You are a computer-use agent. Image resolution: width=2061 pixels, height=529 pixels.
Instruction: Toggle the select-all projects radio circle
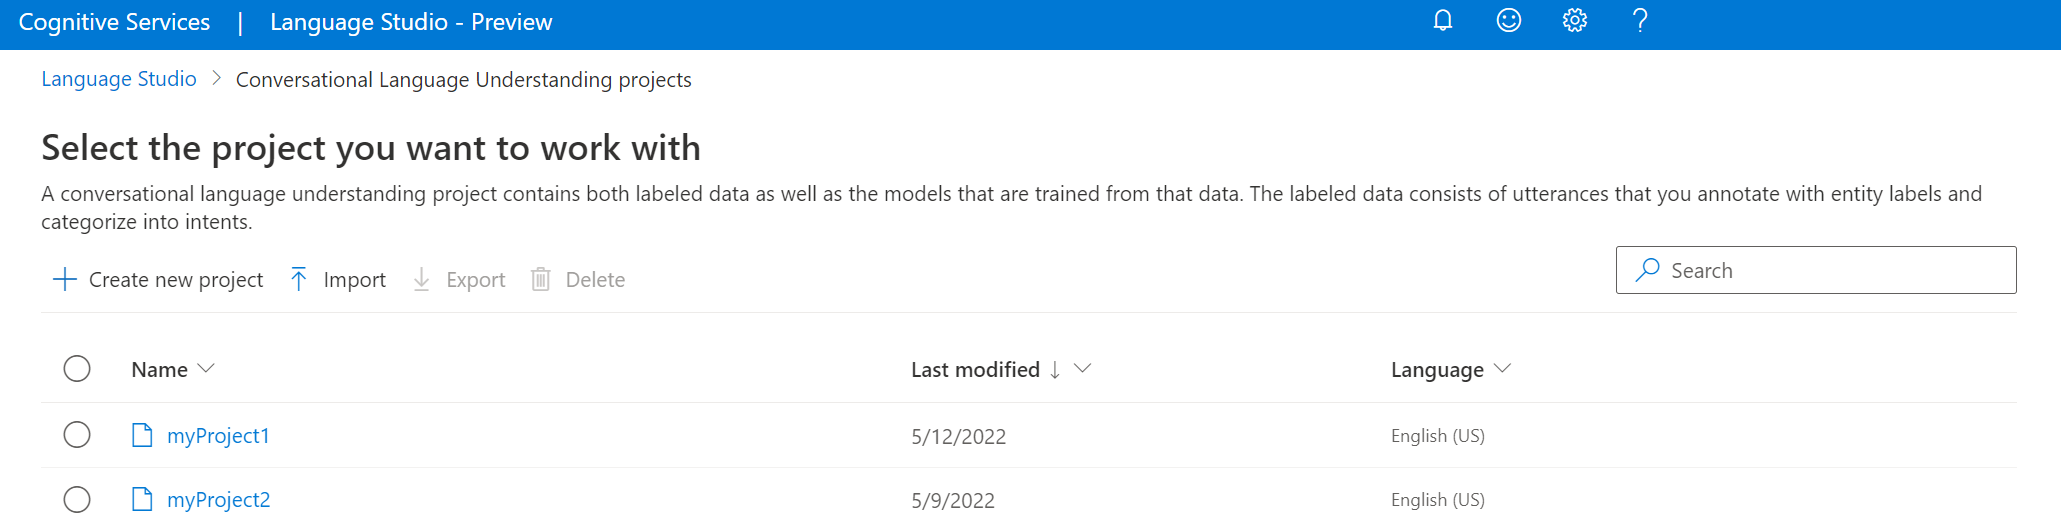[77, 369]
